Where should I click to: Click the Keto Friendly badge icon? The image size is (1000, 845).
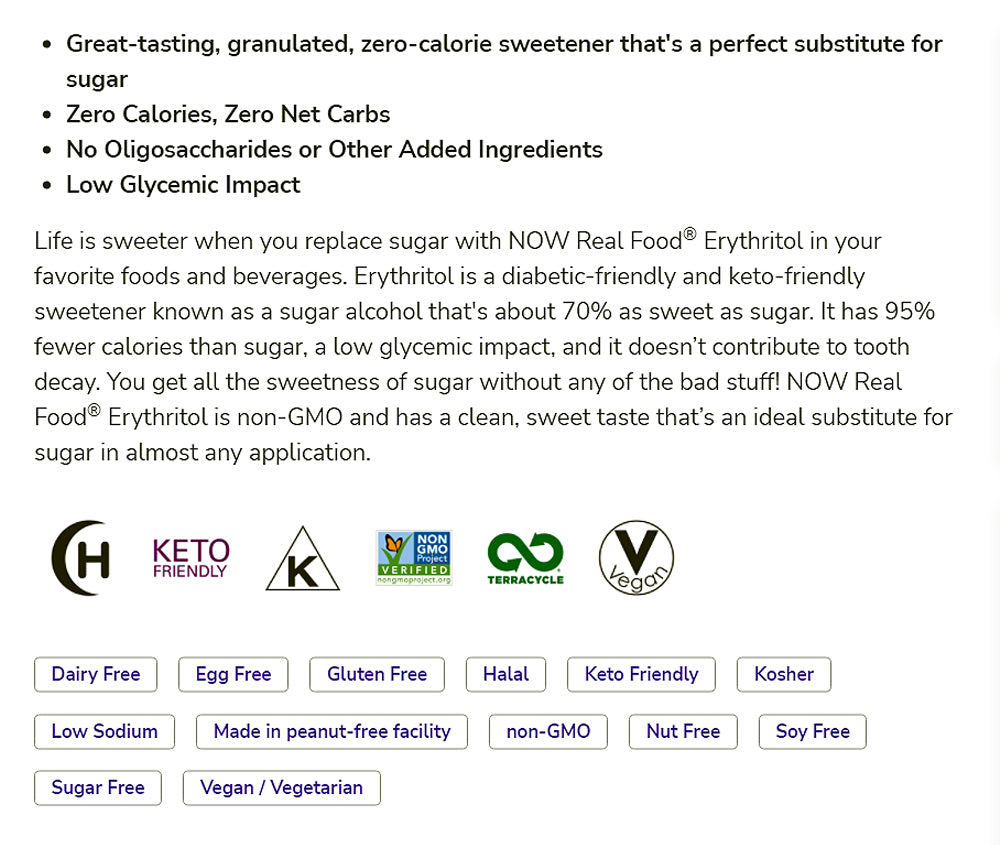(190, 558)
